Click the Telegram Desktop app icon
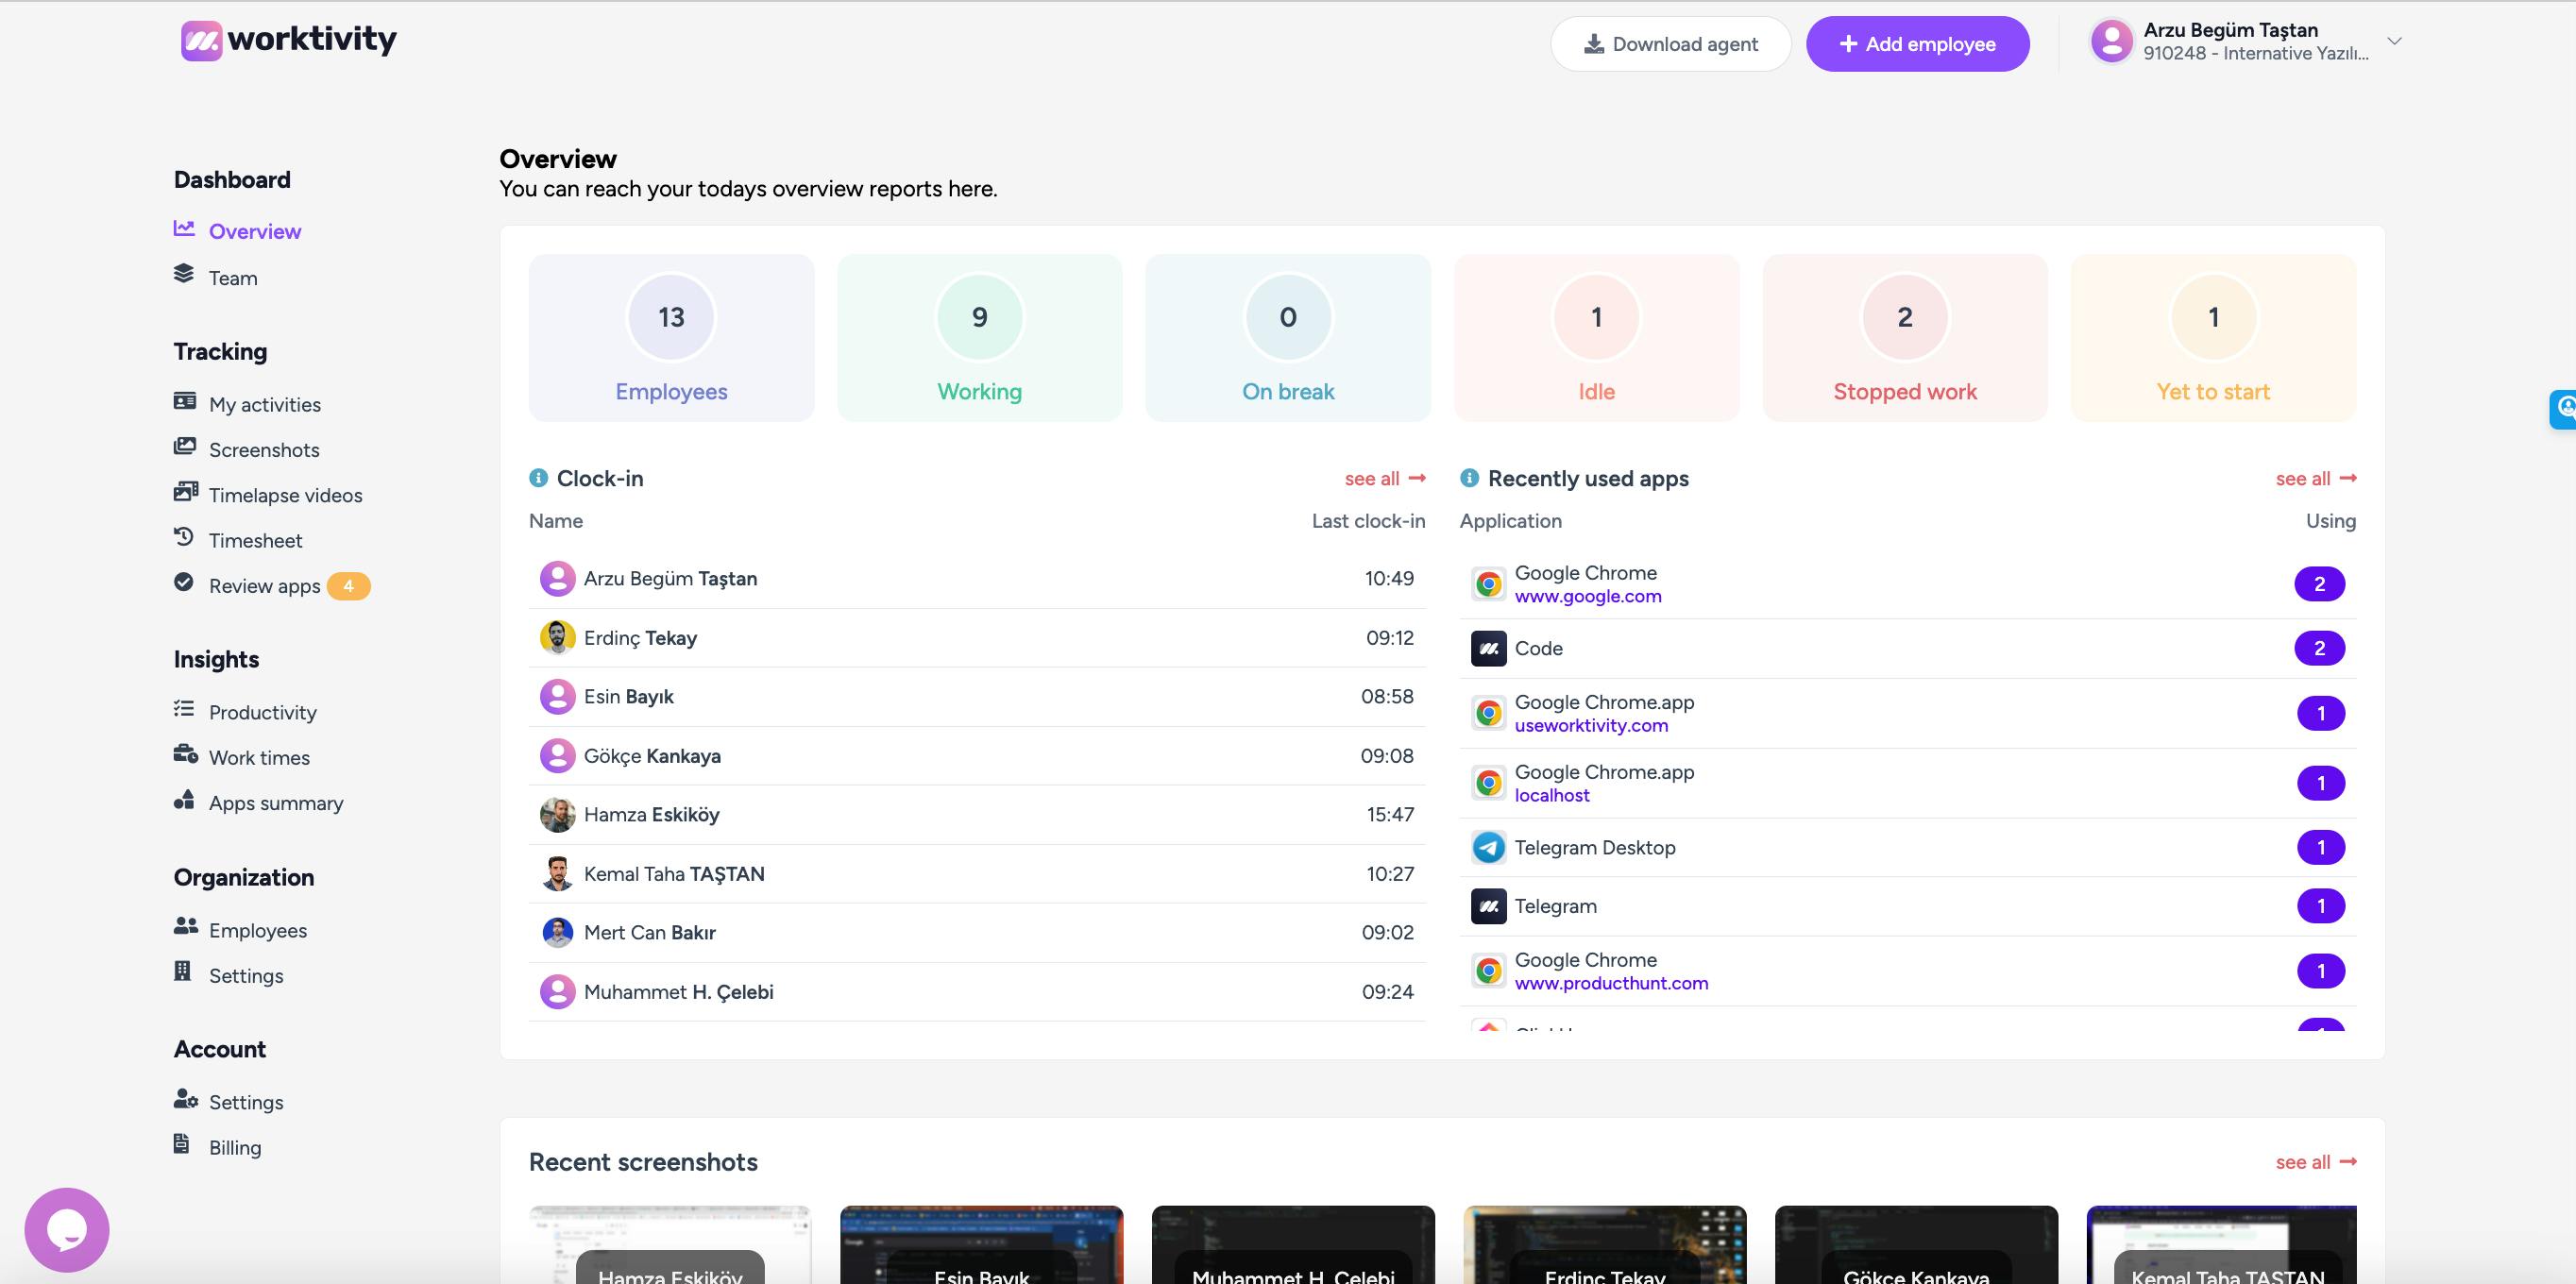Viewport: 2576px width, 1284px height. point(1488,847)
